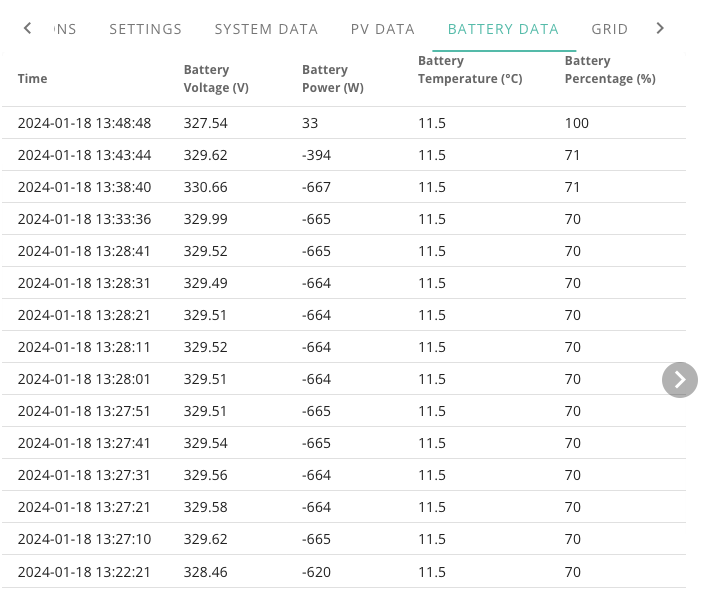Click battery power value 33
The height and width of the screenshot is (601, 701).
click(310, 123)
